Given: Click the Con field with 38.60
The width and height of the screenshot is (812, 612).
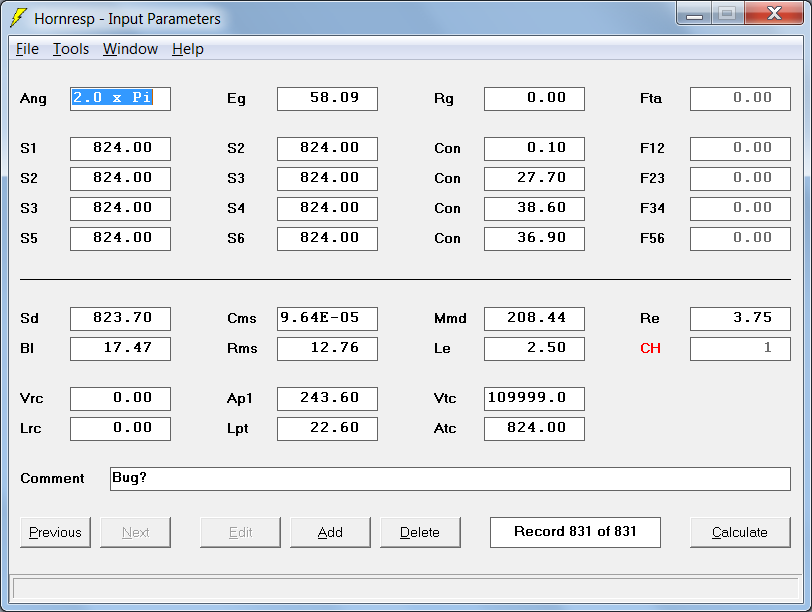Looking at the screenshot, I should click(x=534, y=209).
